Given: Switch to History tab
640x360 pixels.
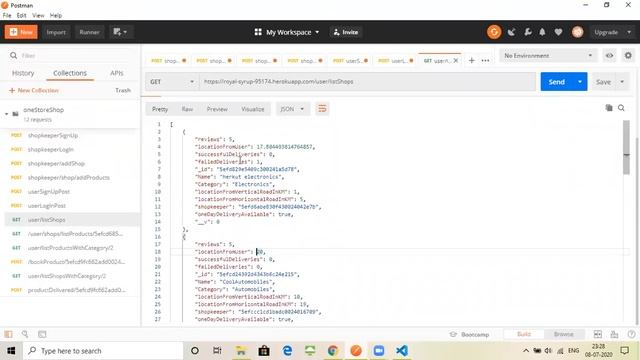Looking at the screenshot, I should 23,73.
